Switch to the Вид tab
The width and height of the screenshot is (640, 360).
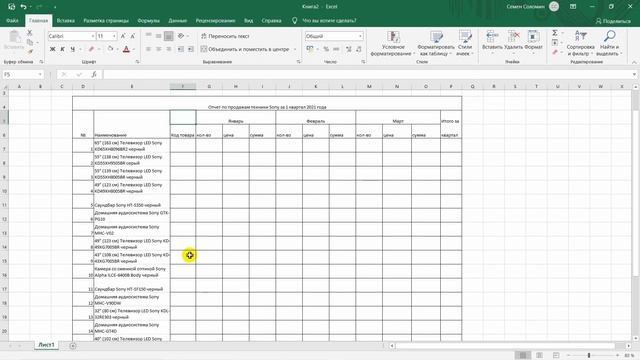[x=249, y=20]
